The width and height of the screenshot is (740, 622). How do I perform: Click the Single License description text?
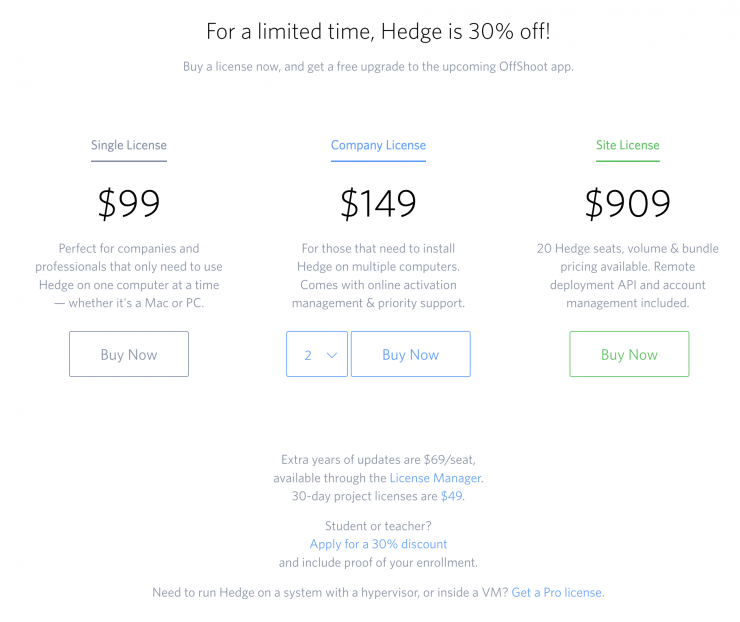coord(129,275)
